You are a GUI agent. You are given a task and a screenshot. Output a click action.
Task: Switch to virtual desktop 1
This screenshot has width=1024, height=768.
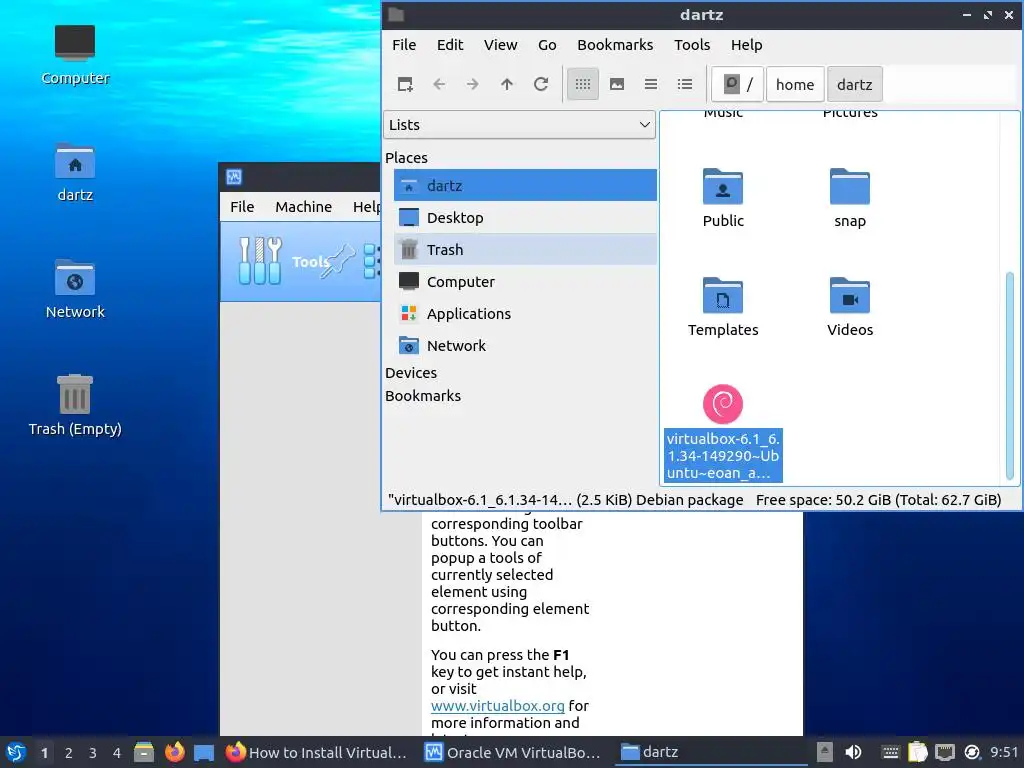[44, 753]
